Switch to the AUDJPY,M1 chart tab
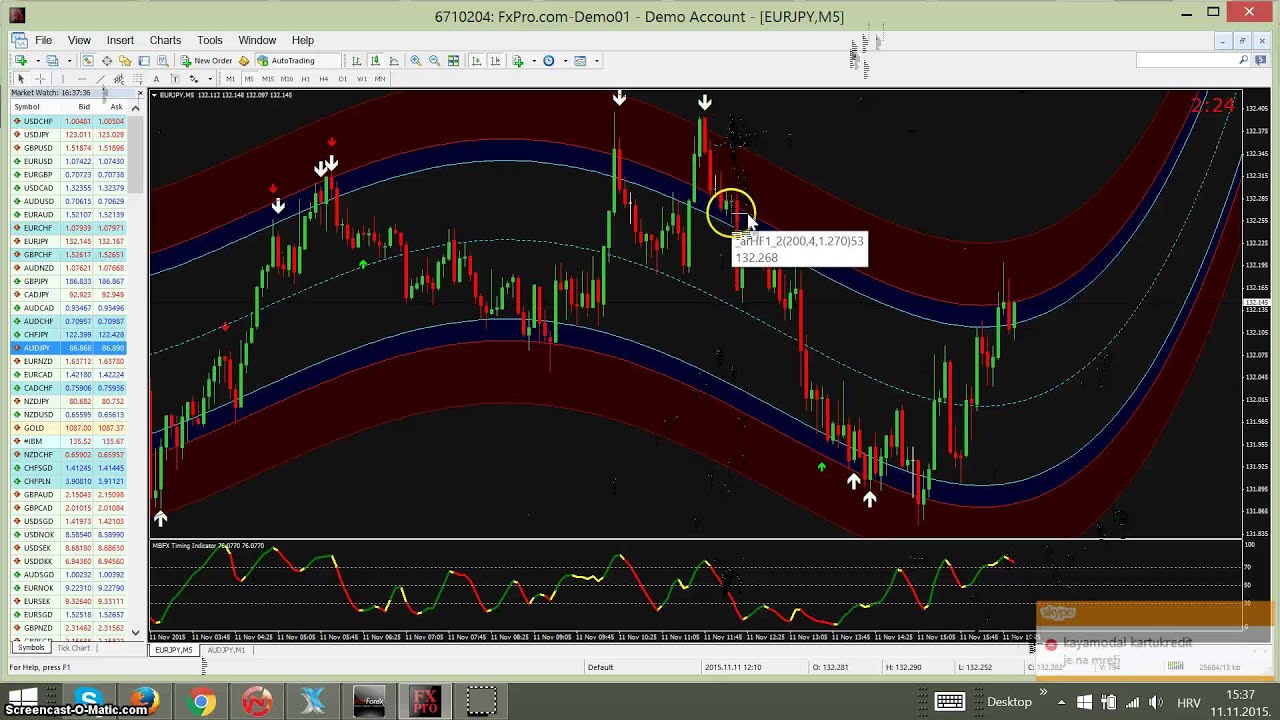 (x=226, y=650)
